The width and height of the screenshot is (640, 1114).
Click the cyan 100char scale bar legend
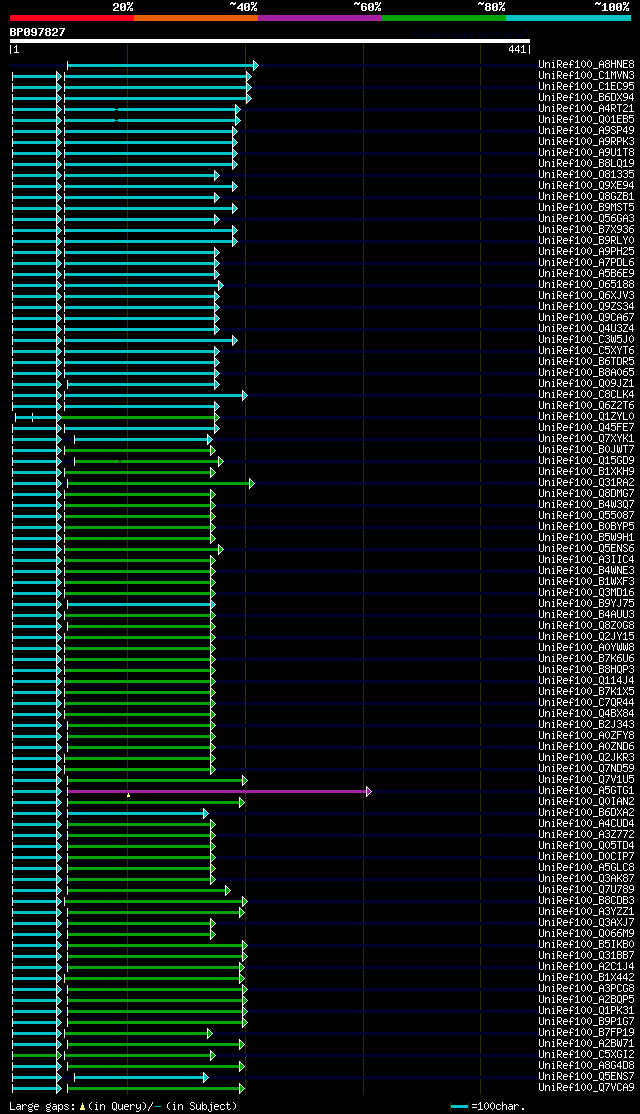460,1106
